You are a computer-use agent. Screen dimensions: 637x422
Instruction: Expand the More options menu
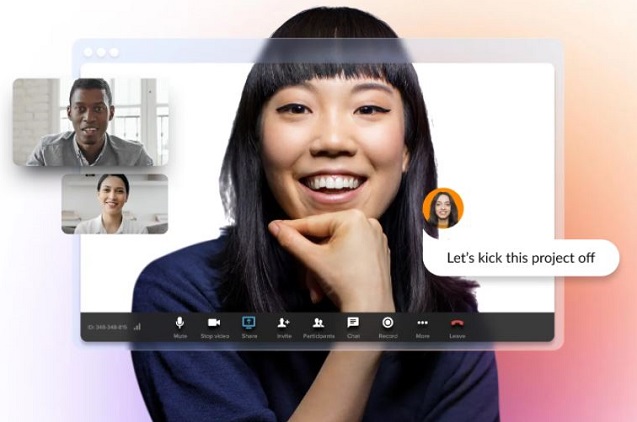pos(422,325)
